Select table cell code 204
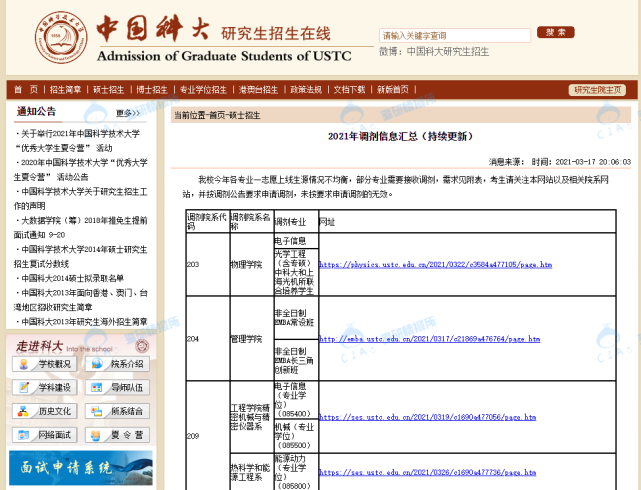The width and height of the screenshot is (641, 490). coord(208,339)
